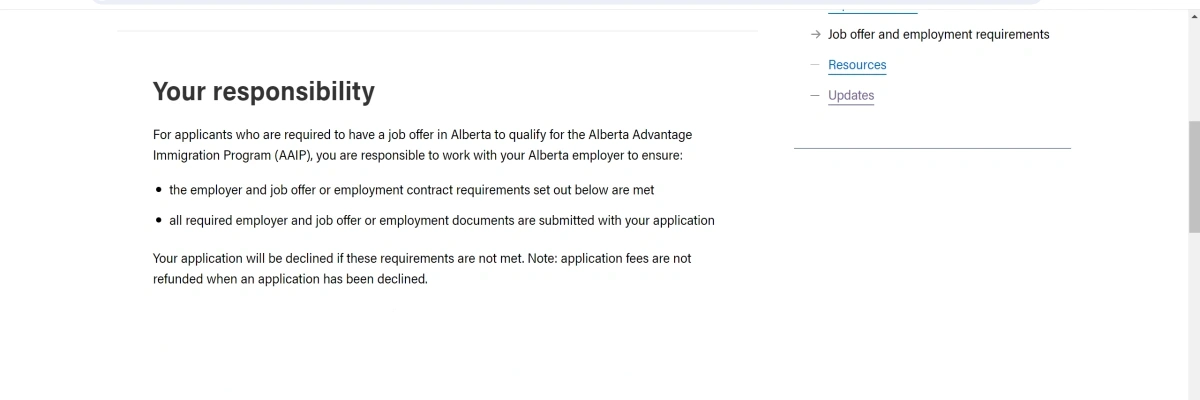Click the 'all required employer' bullet text
This screenshot has height=400, width=1200.
point(442,220)
